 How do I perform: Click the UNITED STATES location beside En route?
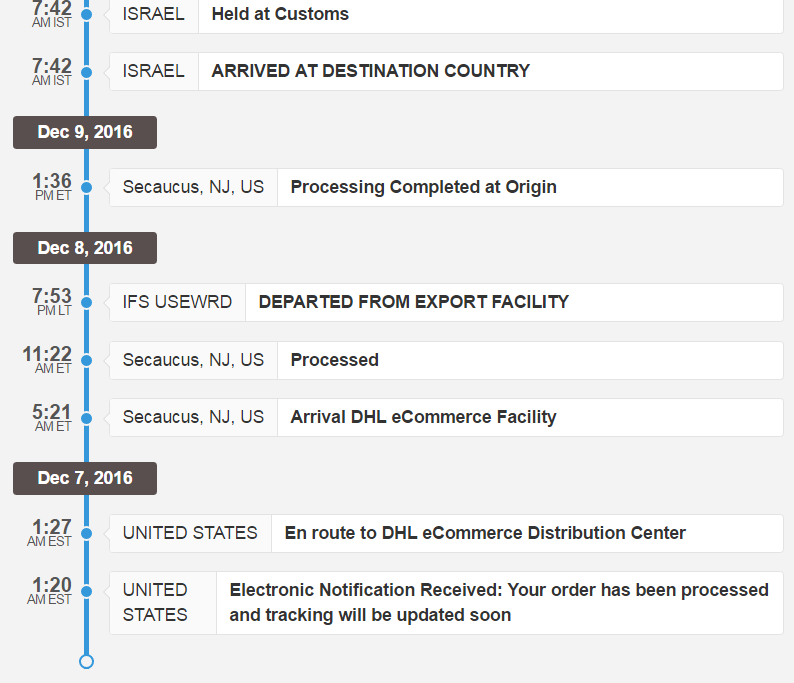click(x=190, y=533)
